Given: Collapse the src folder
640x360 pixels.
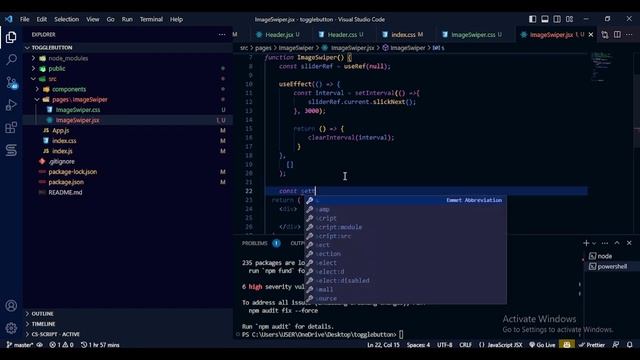Looking at the screenshot, I should coord(52,79).
